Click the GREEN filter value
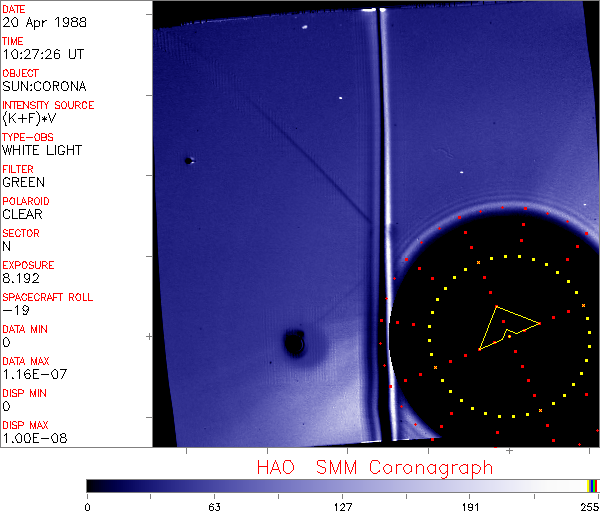 coord(24,183)
